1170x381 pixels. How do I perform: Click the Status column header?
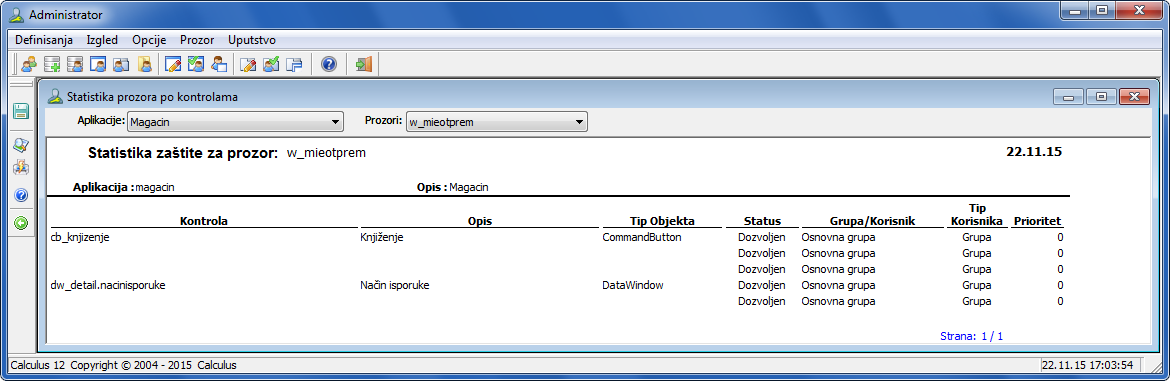[762, 221]
